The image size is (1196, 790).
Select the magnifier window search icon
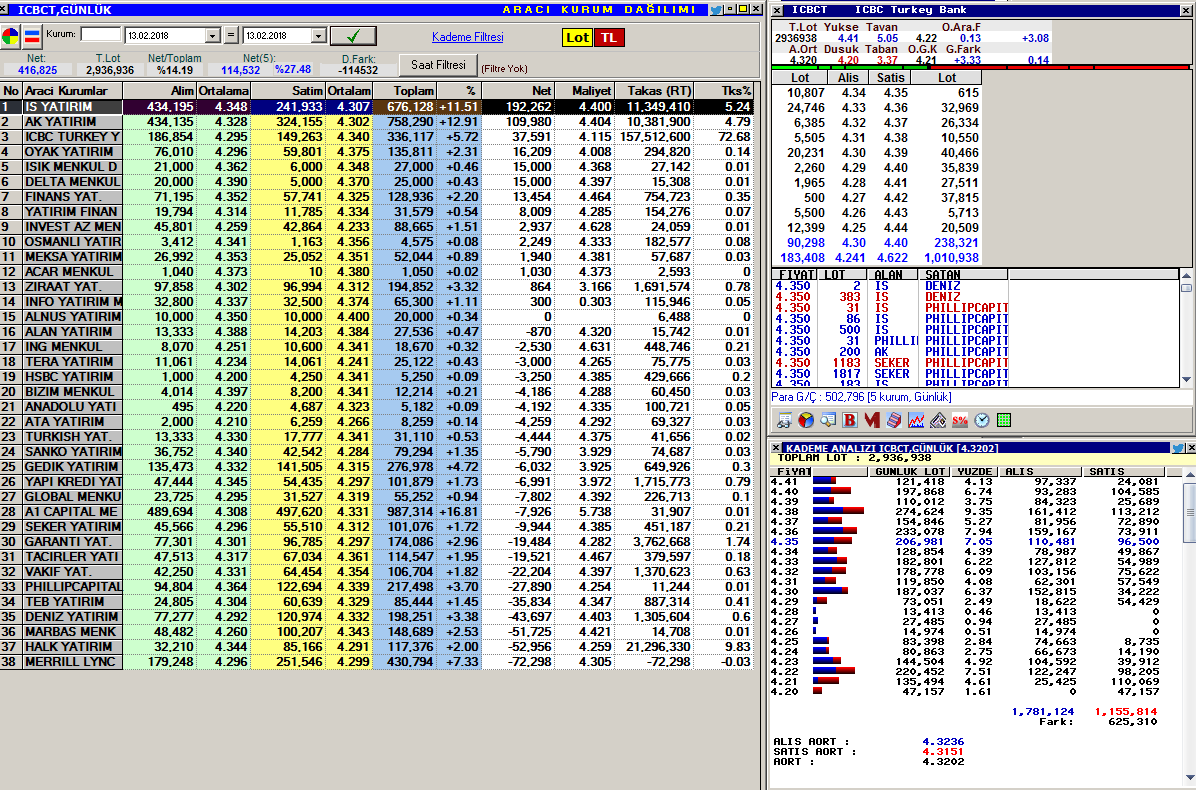tap(828, 420)
